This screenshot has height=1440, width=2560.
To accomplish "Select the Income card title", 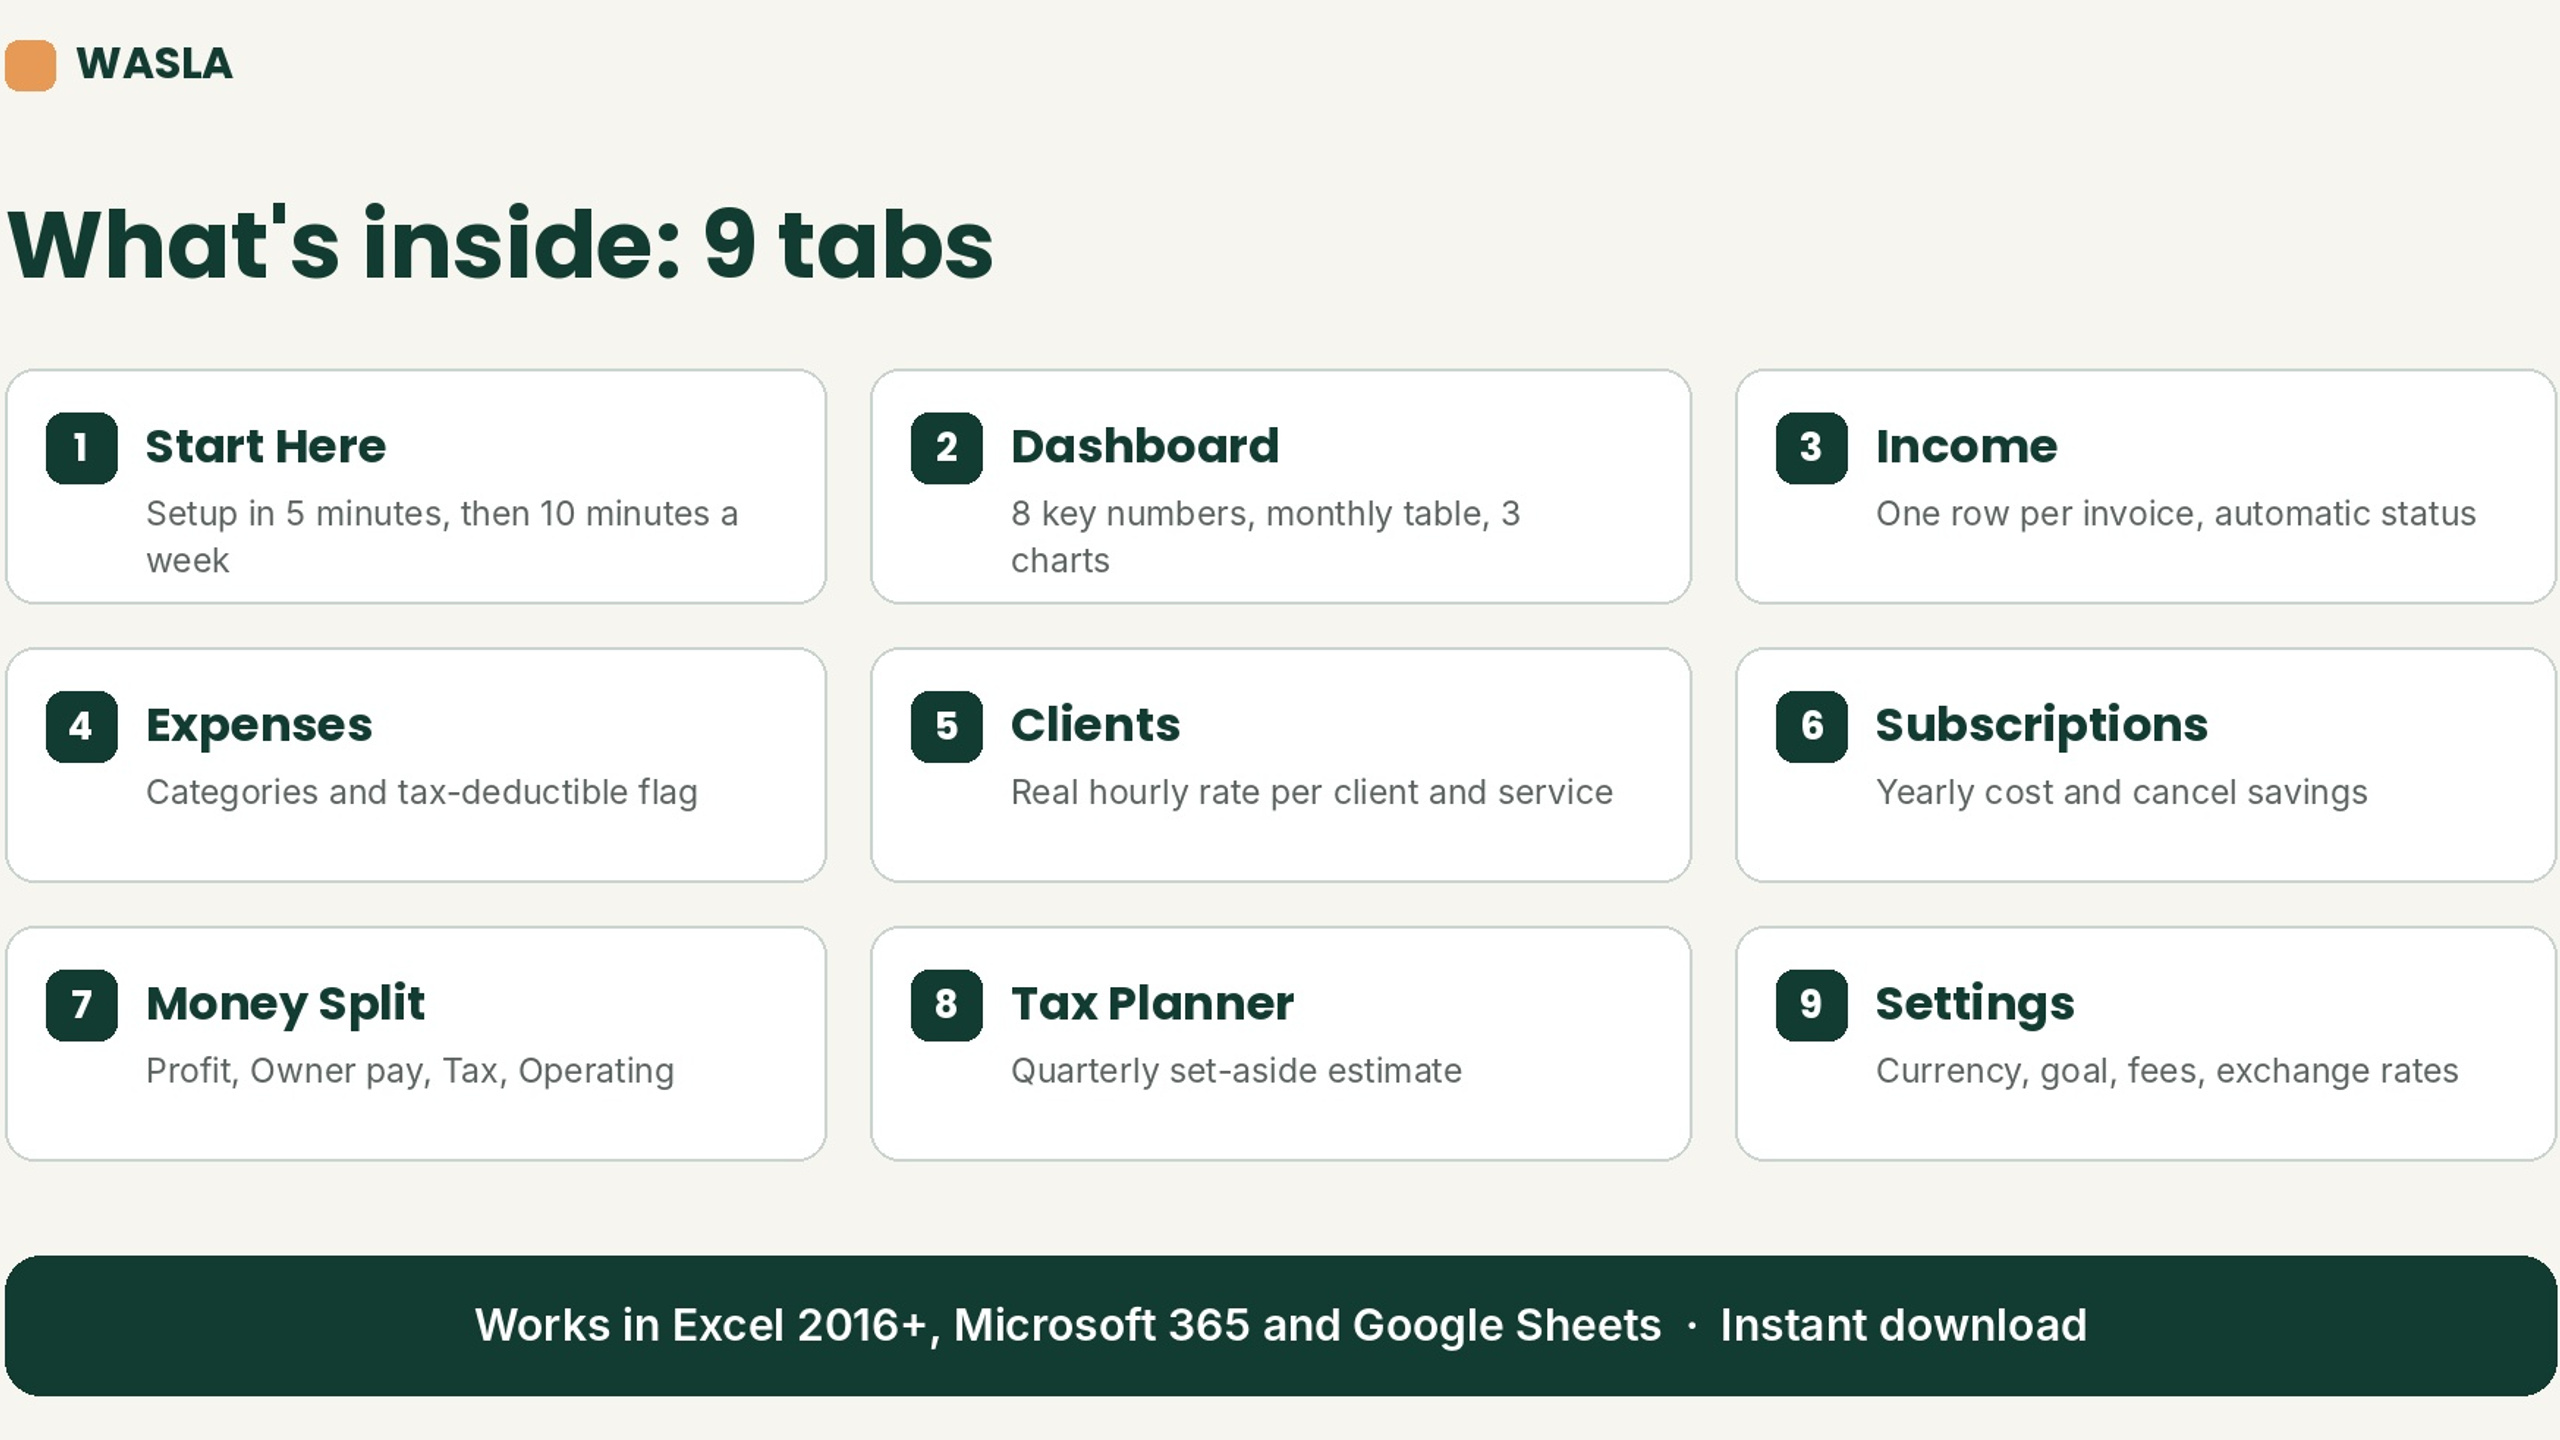I will tap(1967, 446).
